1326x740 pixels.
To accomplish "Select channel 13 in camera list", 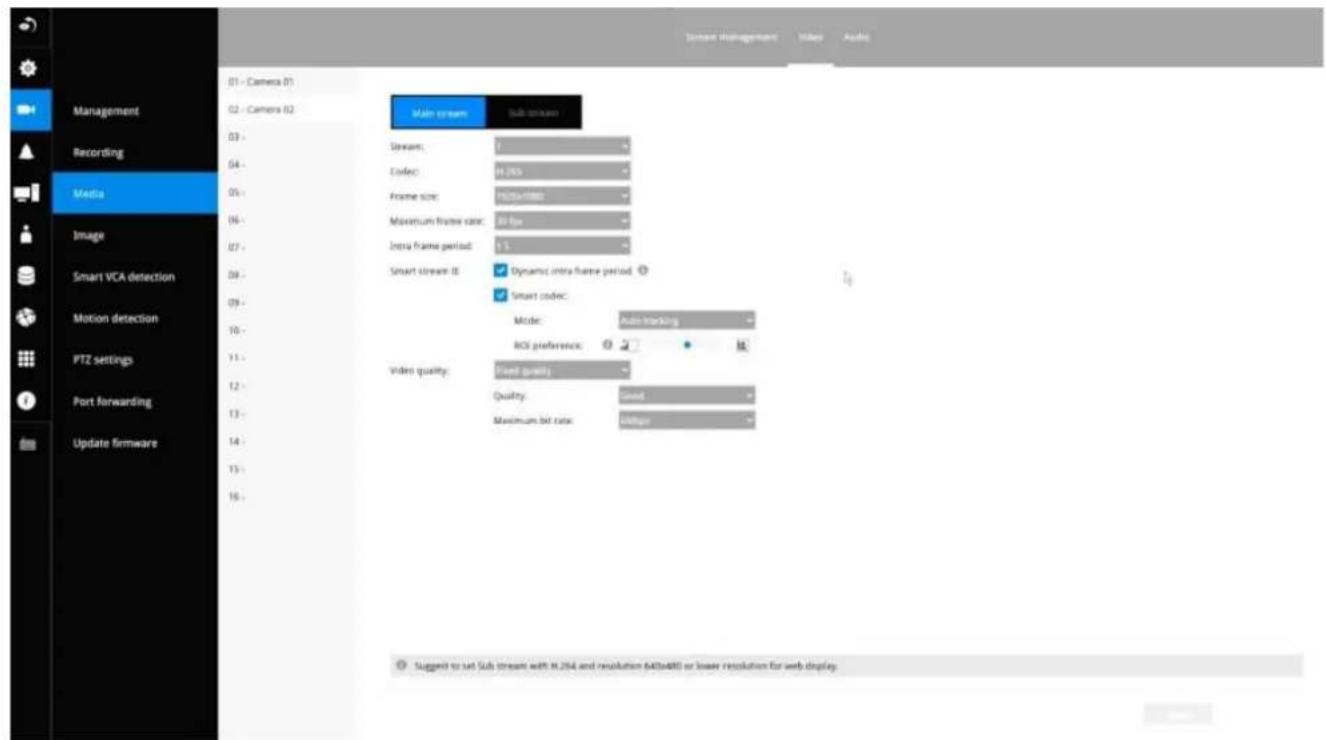I will [x=286, y=413].
